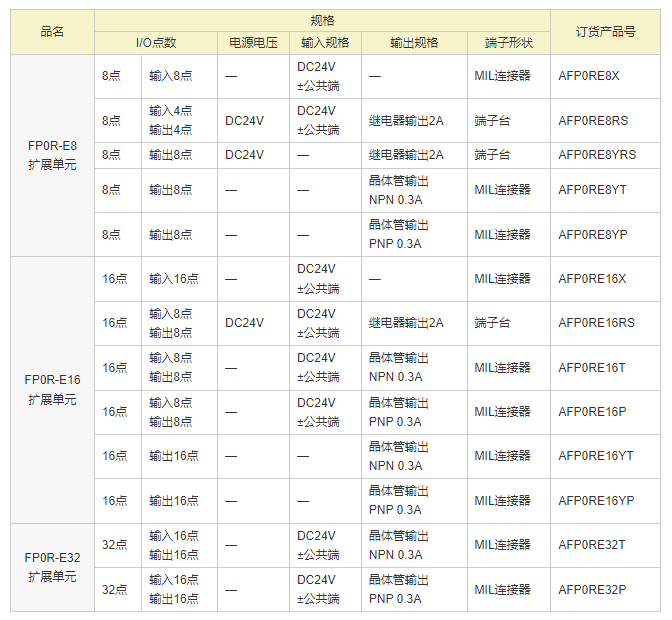Click 晶体管输出 PNP 0.3A in AFP0RE8YP row
The height and width of the screenshot is (620, 672).
[399, 235]
